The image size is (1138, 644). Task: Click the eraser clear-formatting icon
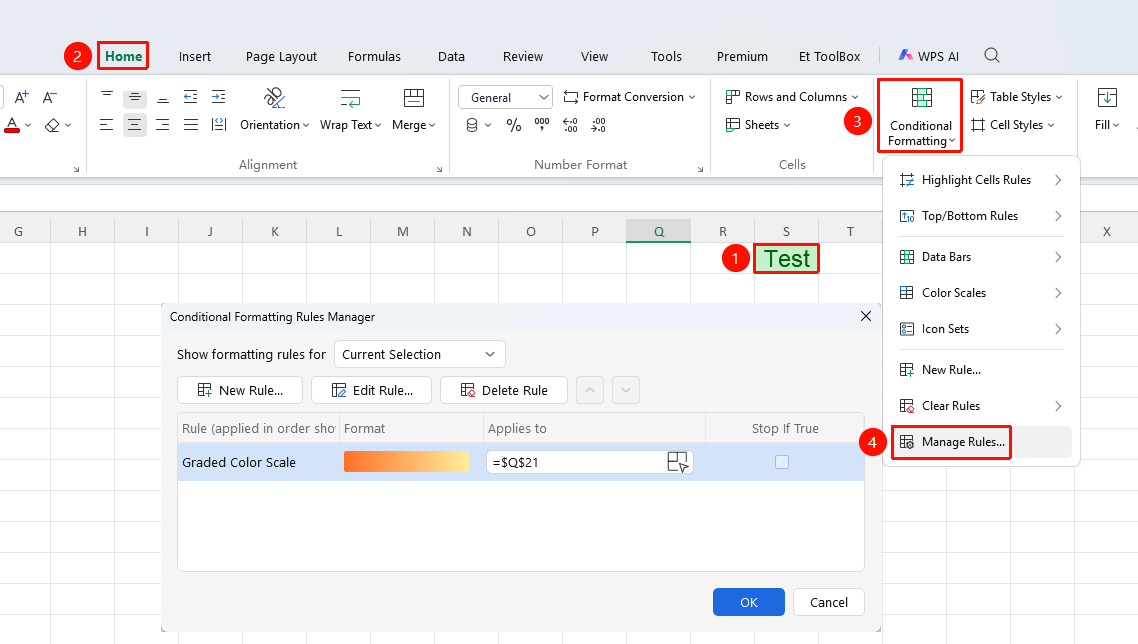coord(52,125)
